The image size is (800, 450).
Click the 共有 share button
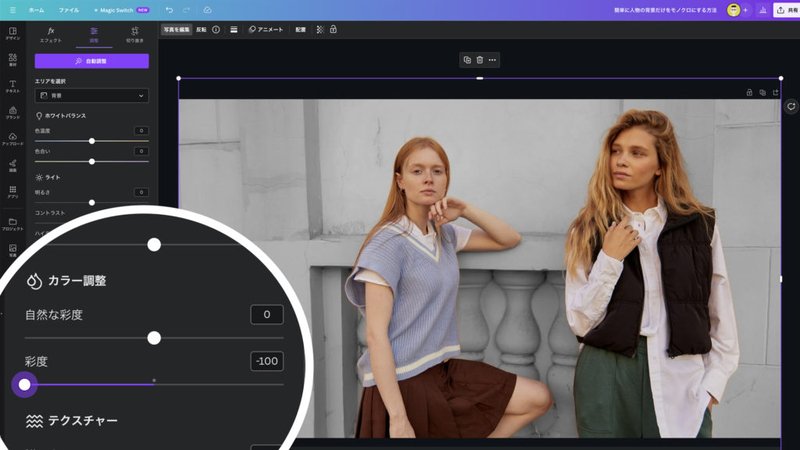787,10
